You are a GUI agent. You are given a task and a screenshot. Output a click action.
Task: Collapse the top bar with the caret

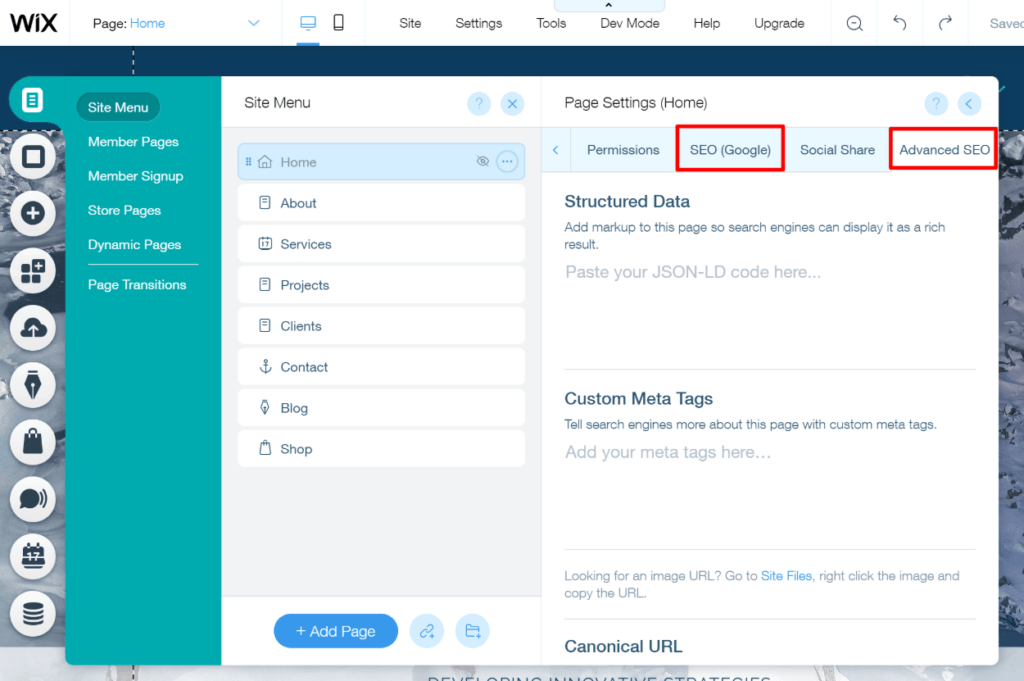pyautogui.click(x=609, y=5)
